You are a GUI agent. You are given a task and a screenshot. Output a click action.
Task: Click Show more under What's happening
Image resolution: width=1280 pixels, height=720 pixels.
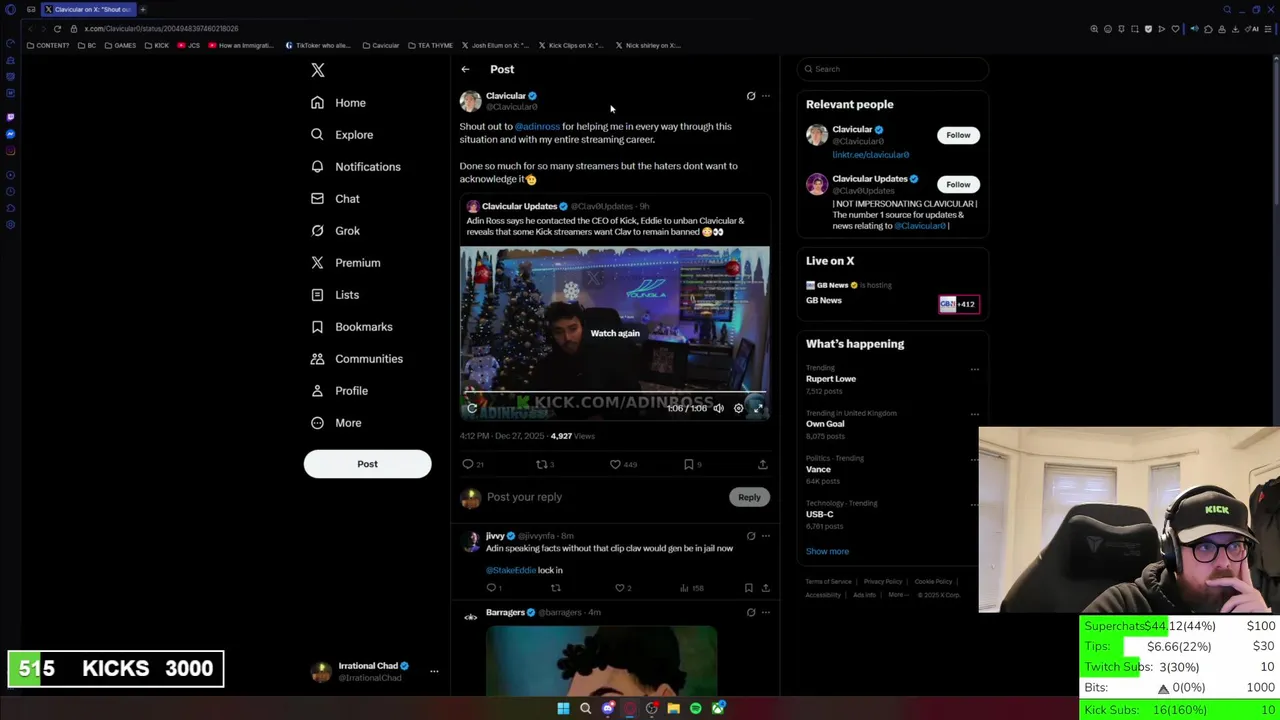pos(827,551)
